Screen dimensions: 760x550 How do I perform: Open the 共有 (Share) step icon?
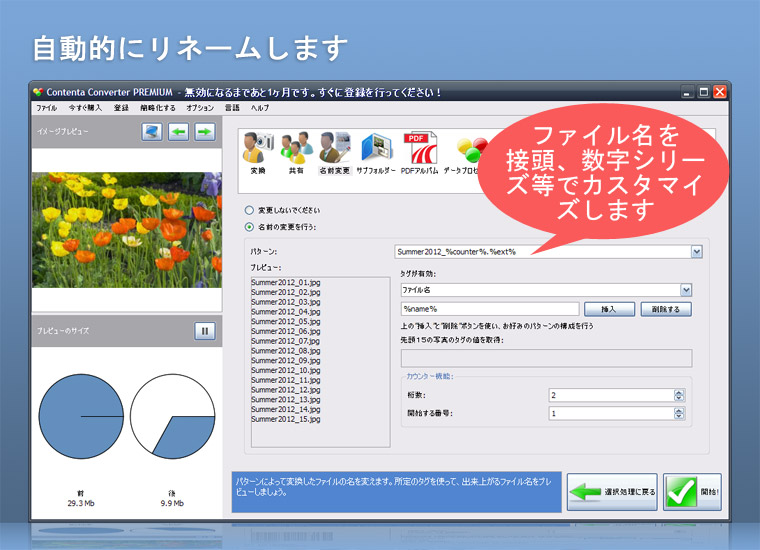296,152
